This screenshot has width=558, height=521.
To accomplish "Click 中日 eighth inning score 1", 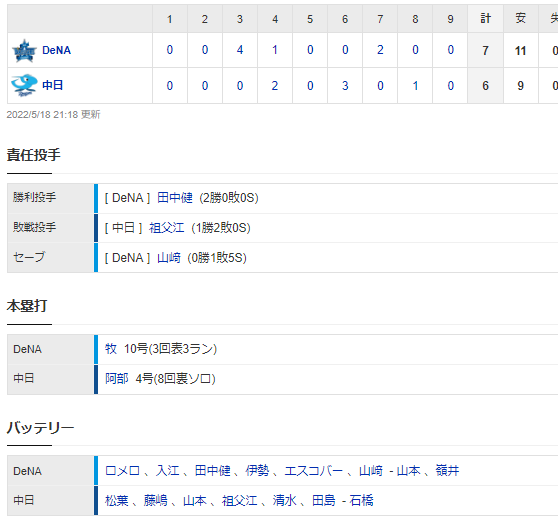I will [415, 86].
